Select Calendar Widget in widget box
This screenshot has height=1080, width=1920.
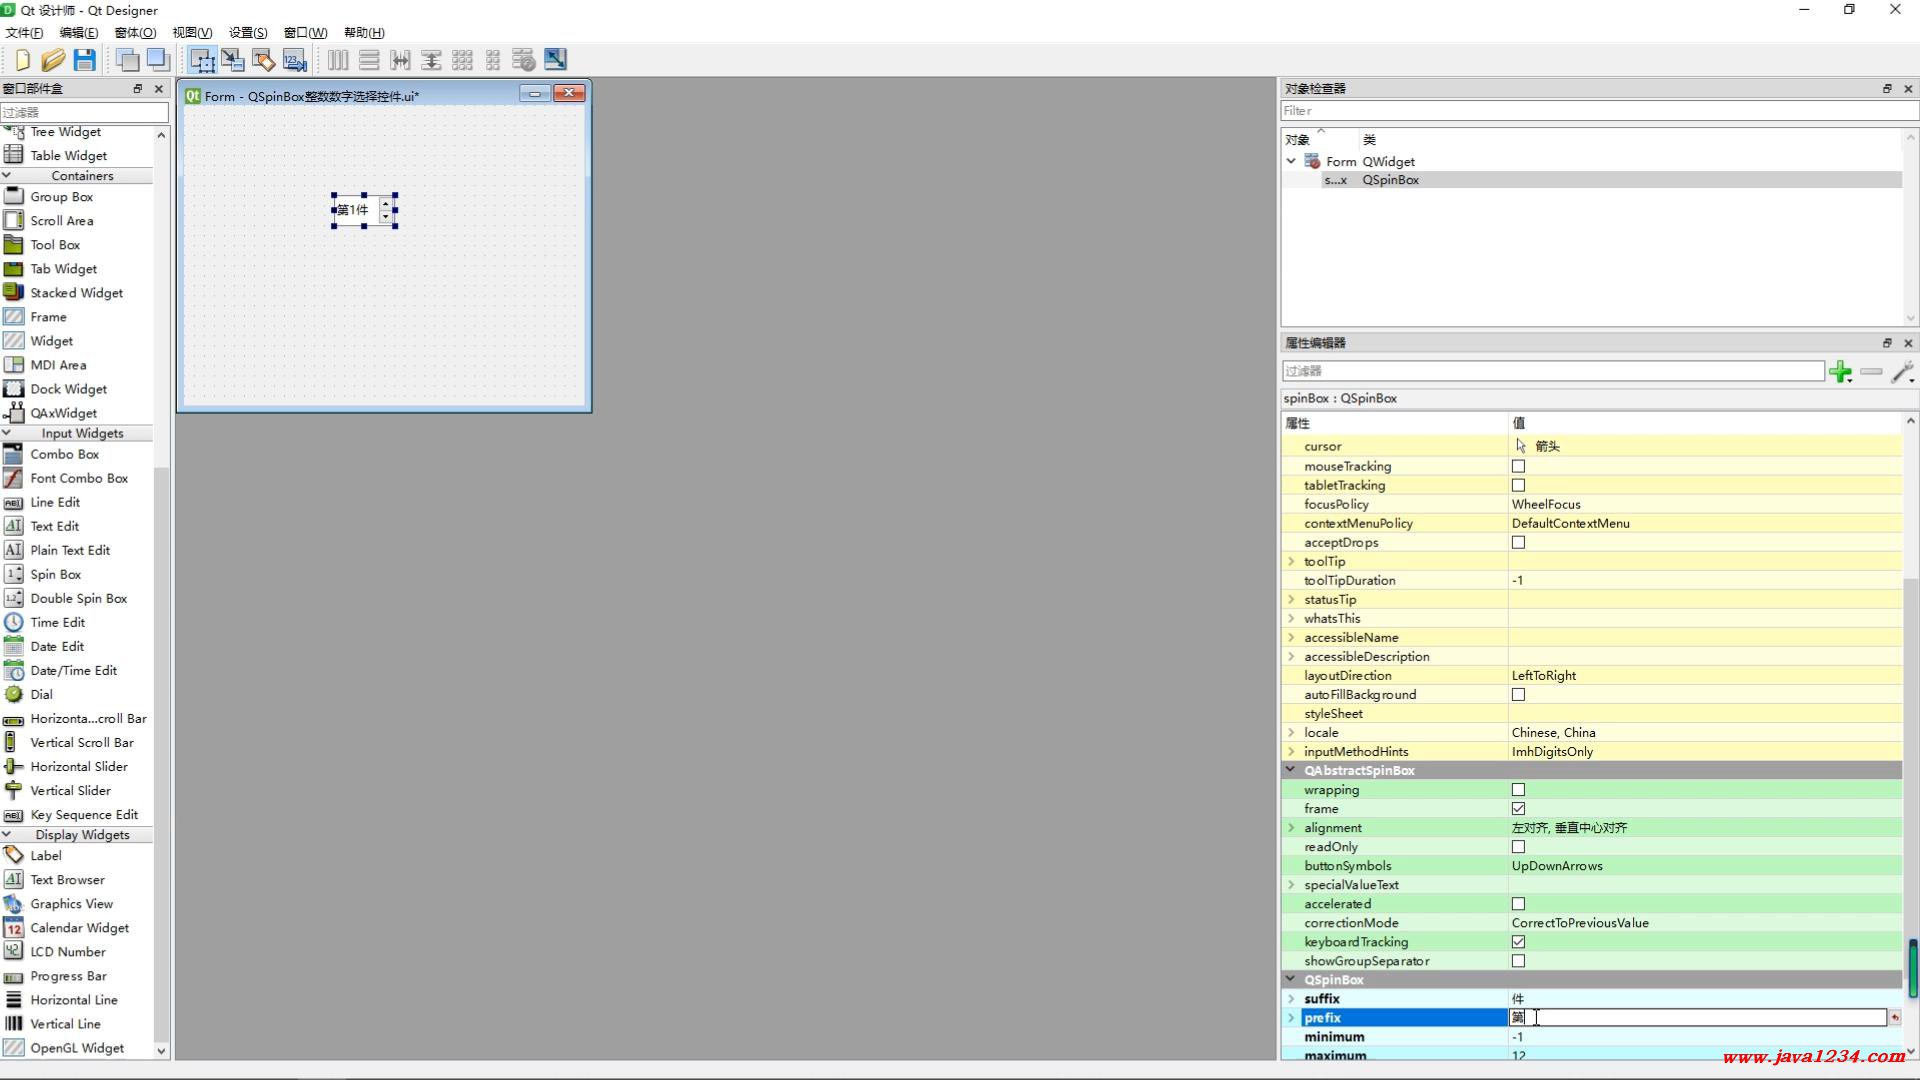(x=79, y=928)
